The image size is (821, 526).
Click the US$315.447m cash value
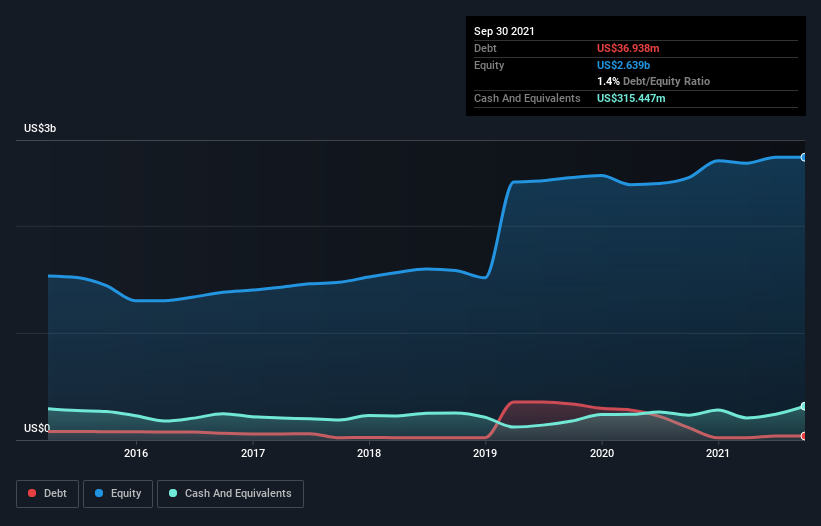(x=631, y=98)
